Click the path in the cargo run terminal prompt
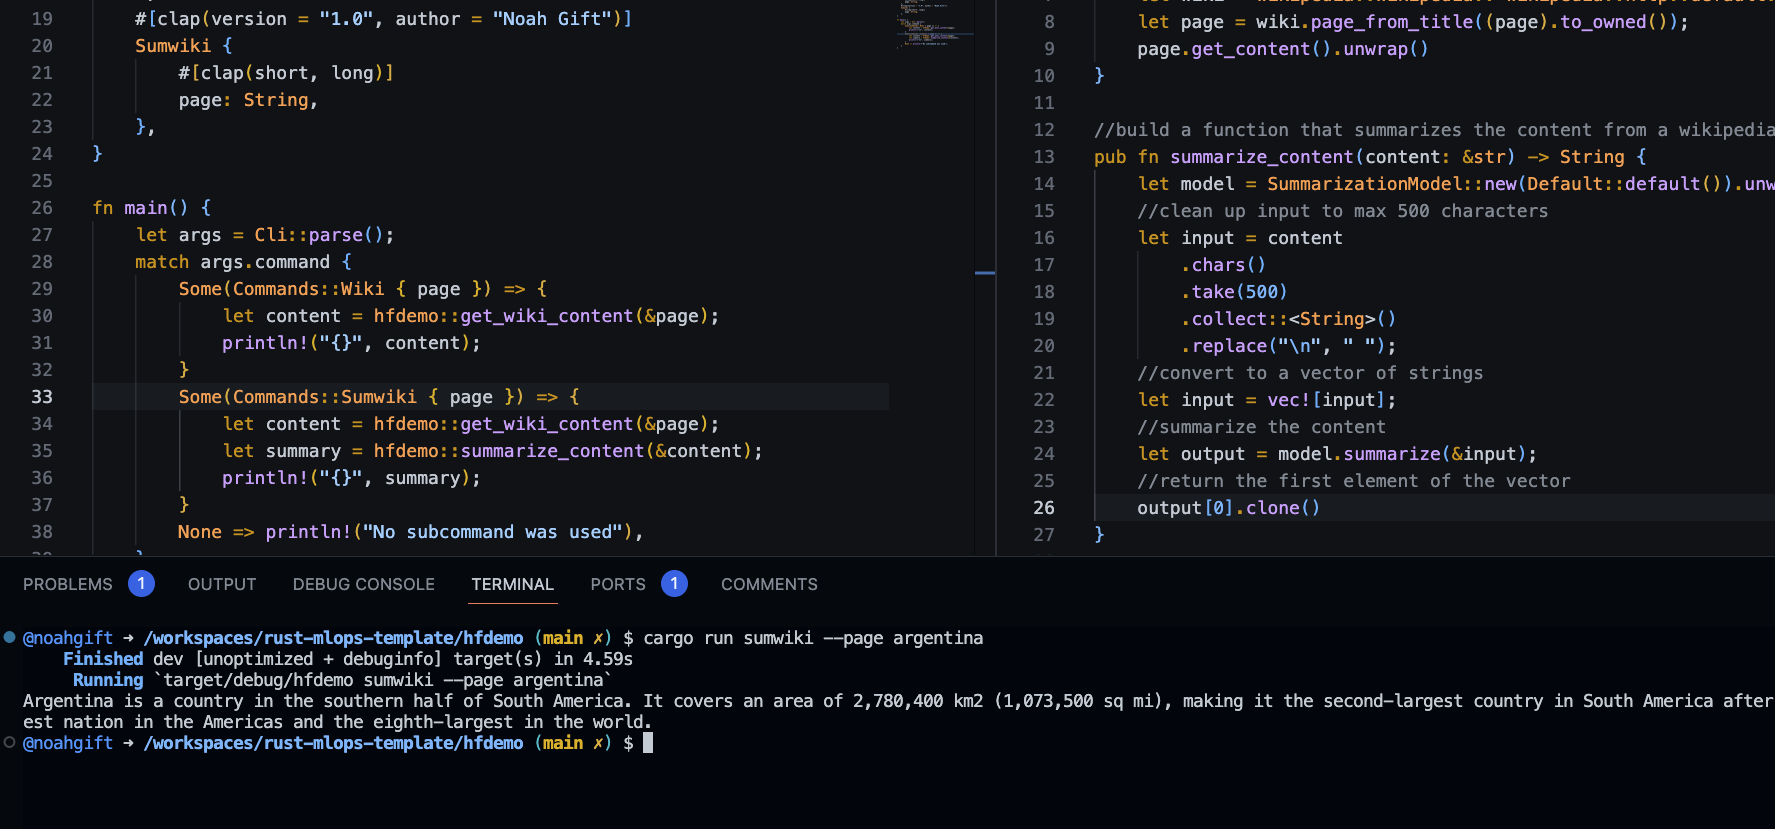 point(333,637)
